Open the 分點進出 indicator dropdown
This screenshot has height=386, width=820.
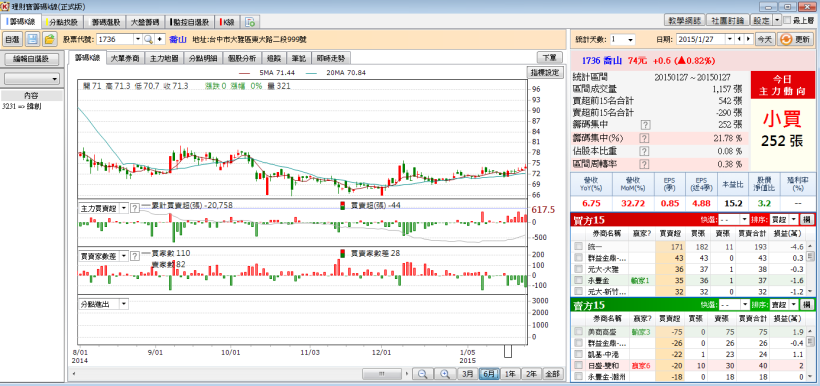pos(124,303)
